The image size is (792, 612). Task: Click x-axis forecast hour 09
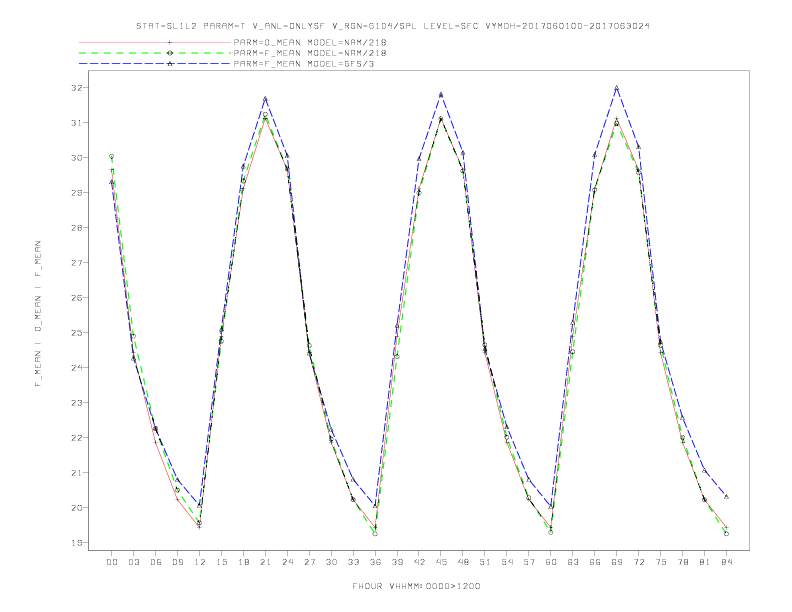[x=177, y=562]
